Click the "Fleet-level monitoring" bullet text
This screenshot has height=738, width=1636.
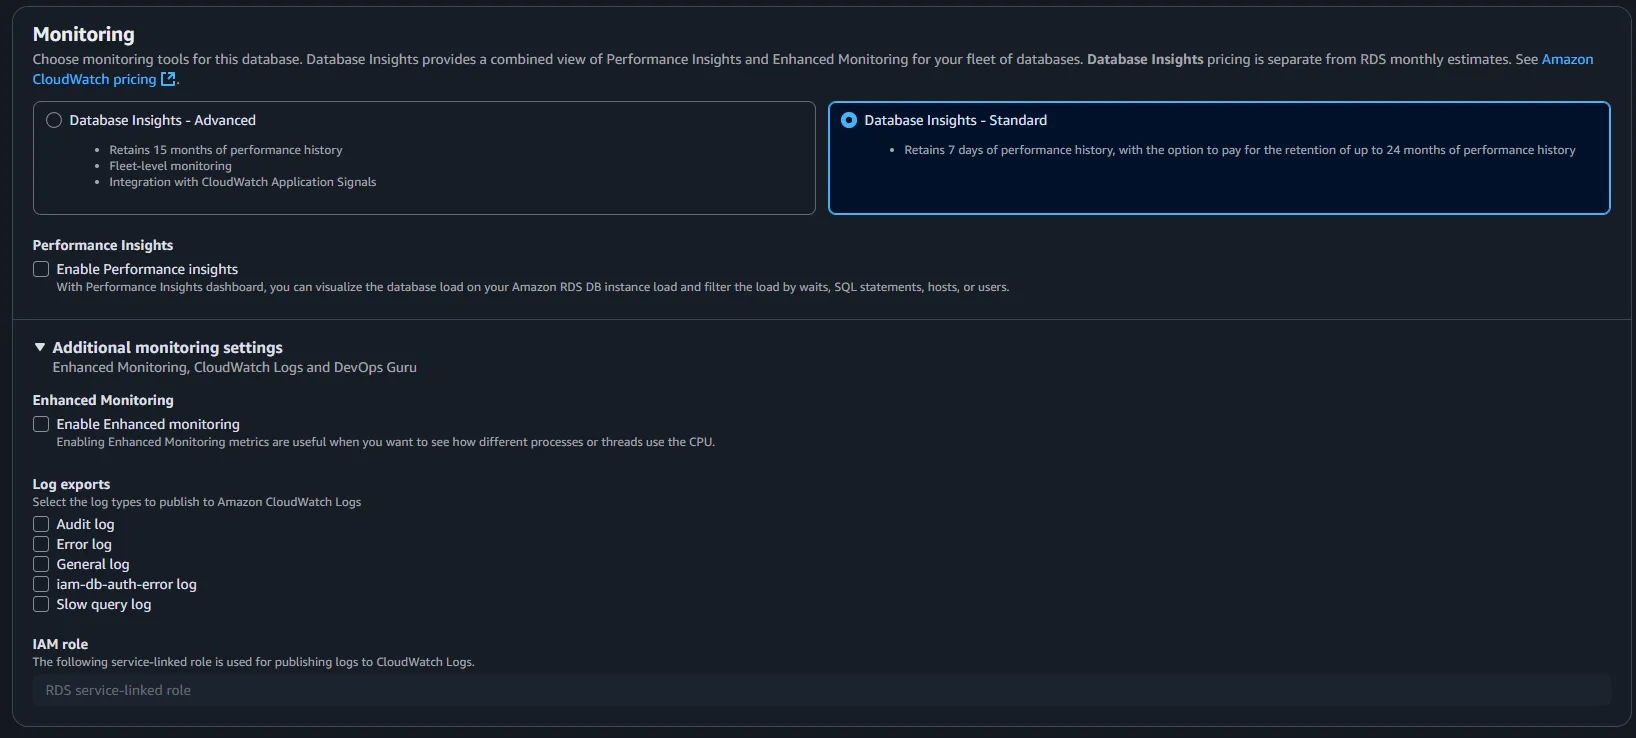(x=170, y=166)
